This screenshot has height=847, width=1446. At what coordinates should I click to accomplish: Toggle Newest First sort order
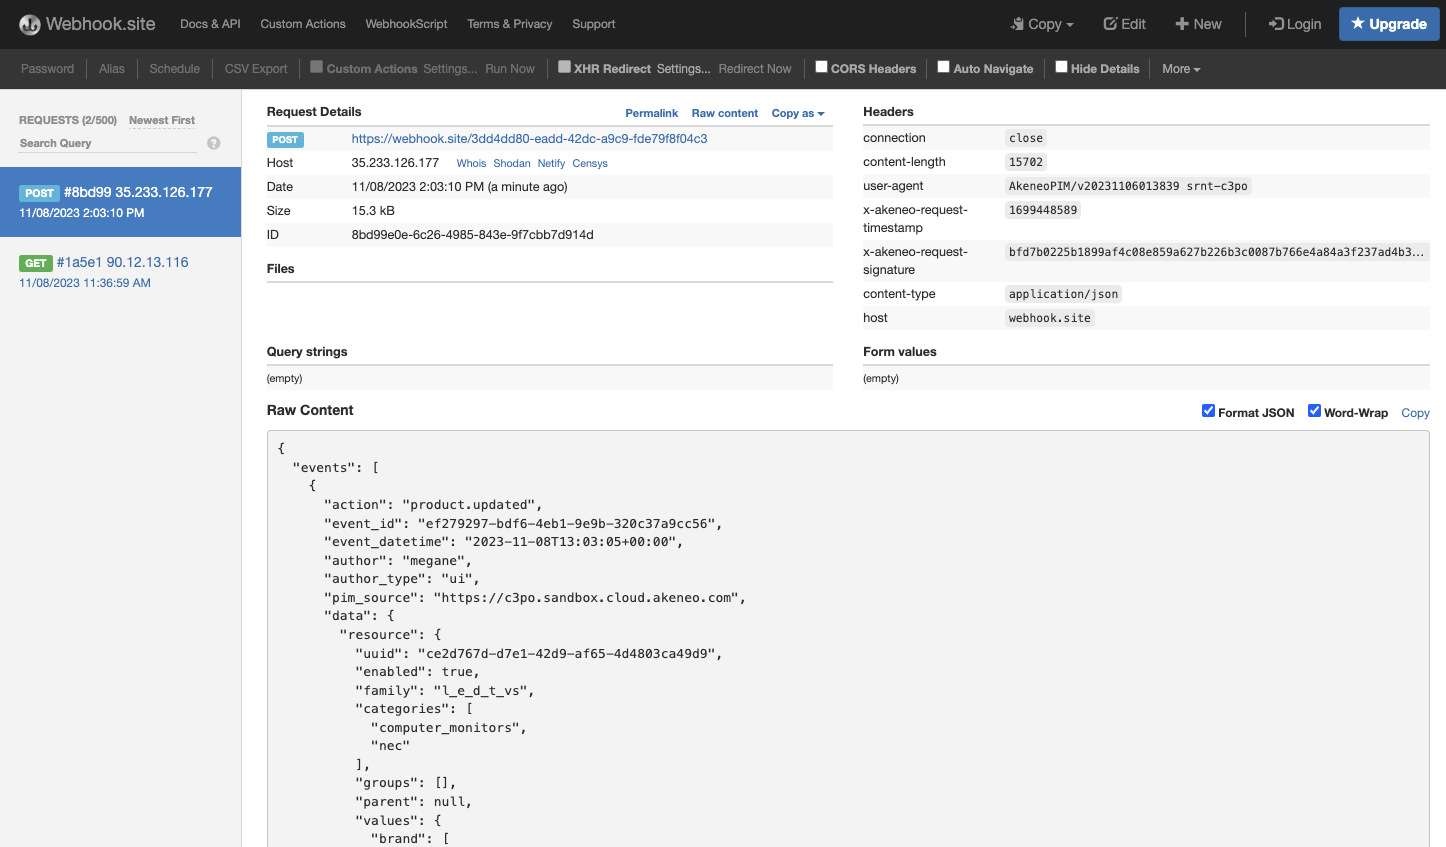pos(162,120)
